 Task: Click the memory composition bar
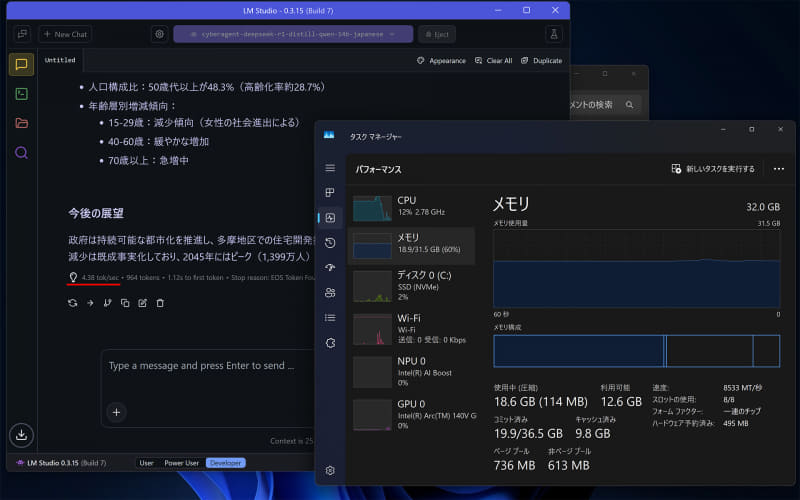[x=636, y=351]
